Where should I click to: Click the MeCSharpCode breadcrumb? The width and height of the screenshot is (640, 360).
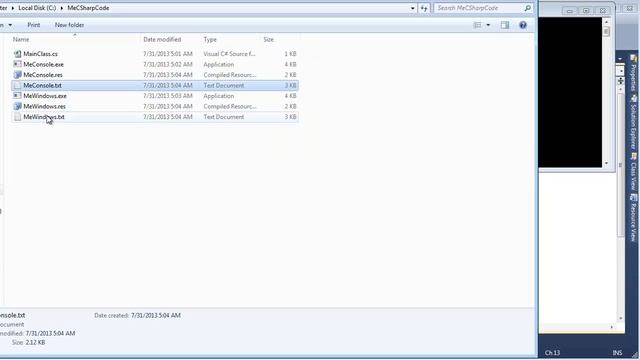coord(88,8)
